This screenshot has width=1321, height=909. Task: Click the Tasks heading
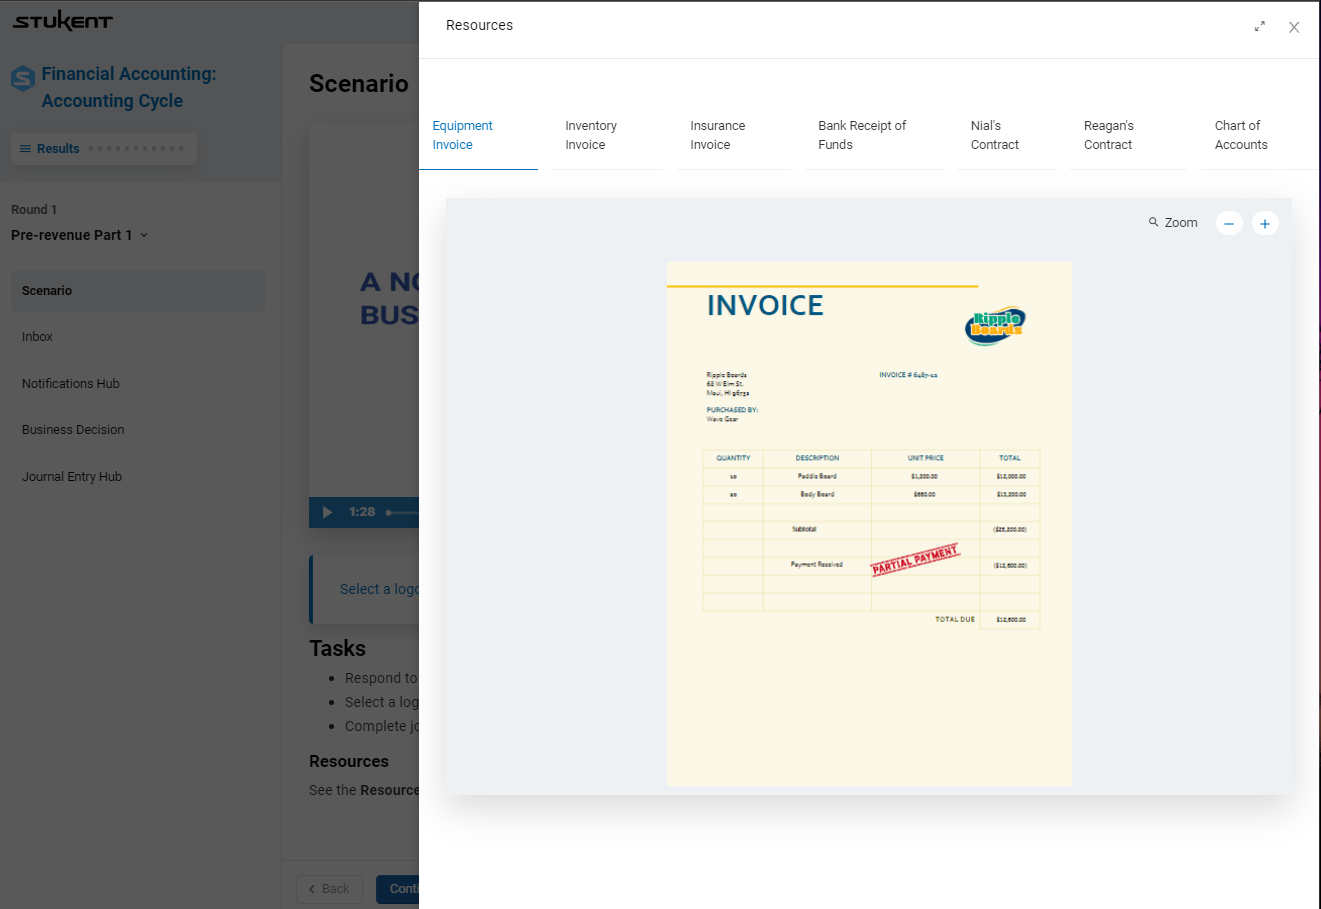point(338,648)
